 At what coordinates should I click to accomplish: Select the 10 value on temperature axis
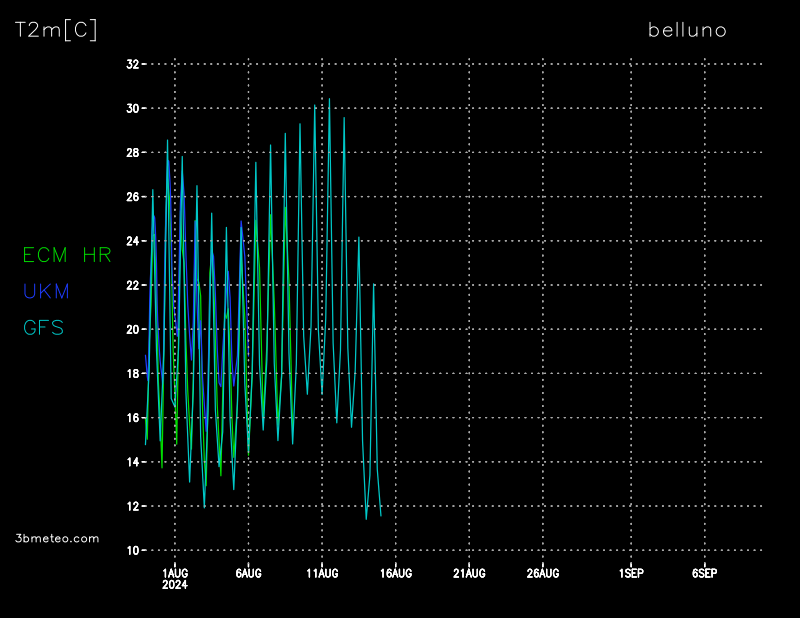[132, 550]
